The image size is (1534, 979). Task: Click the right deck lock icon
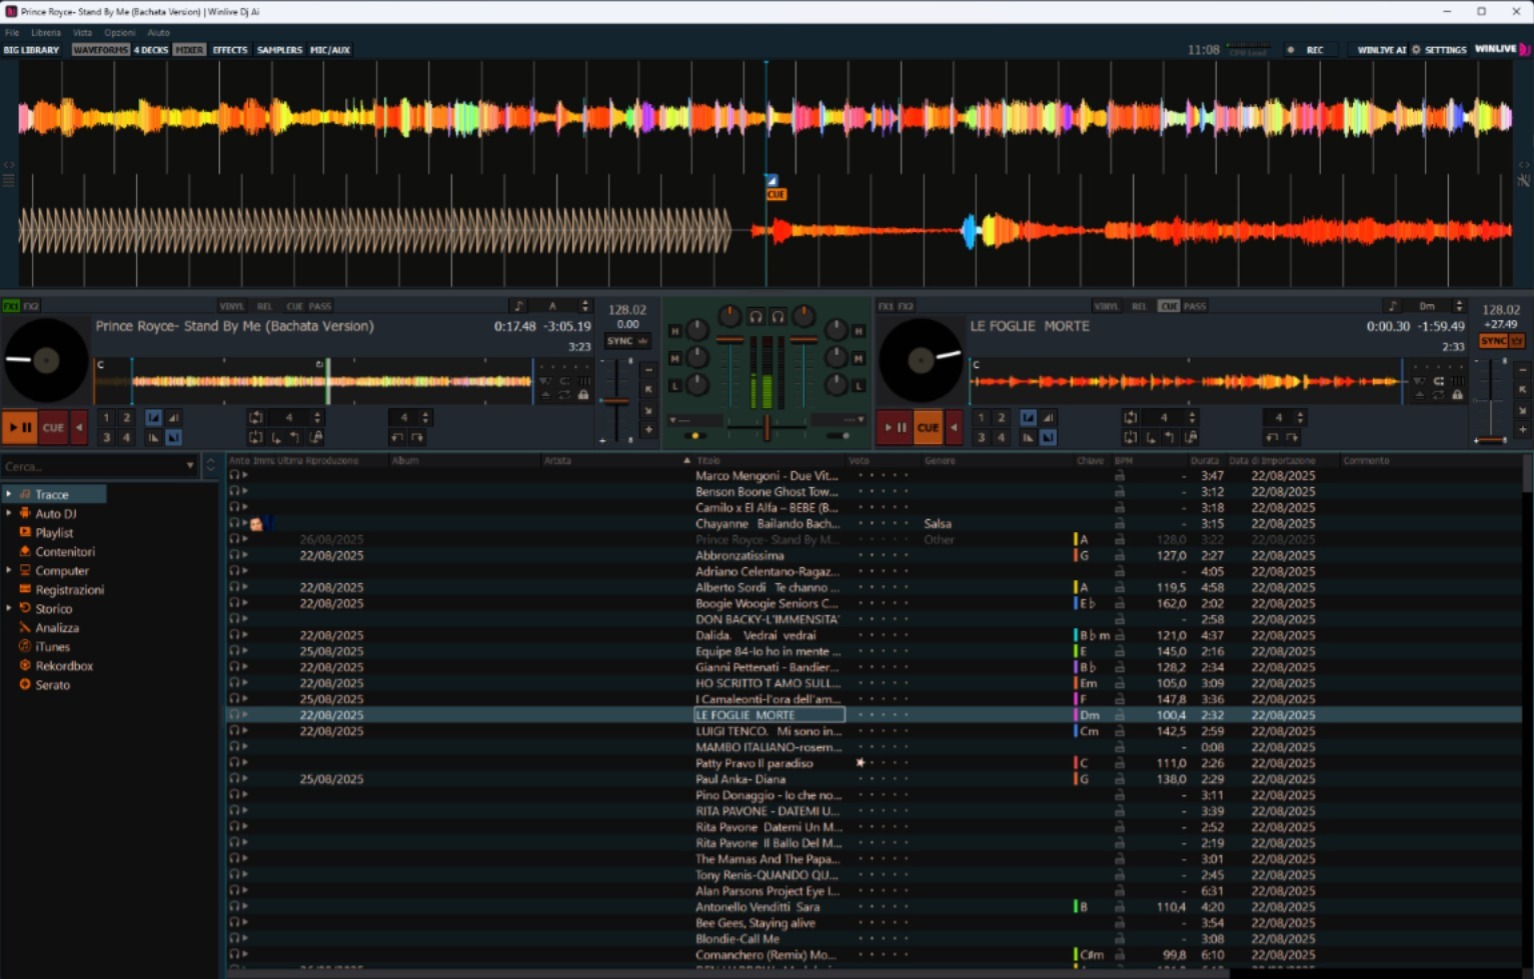(x=1457, y=395)
